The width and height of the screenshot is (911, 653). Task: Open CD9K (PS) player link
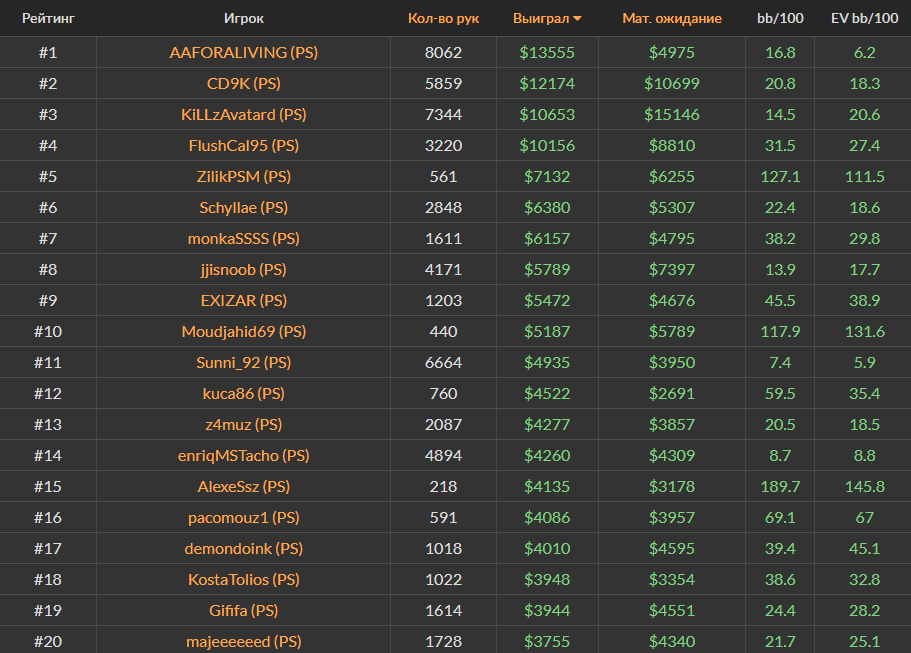point(244,83)
